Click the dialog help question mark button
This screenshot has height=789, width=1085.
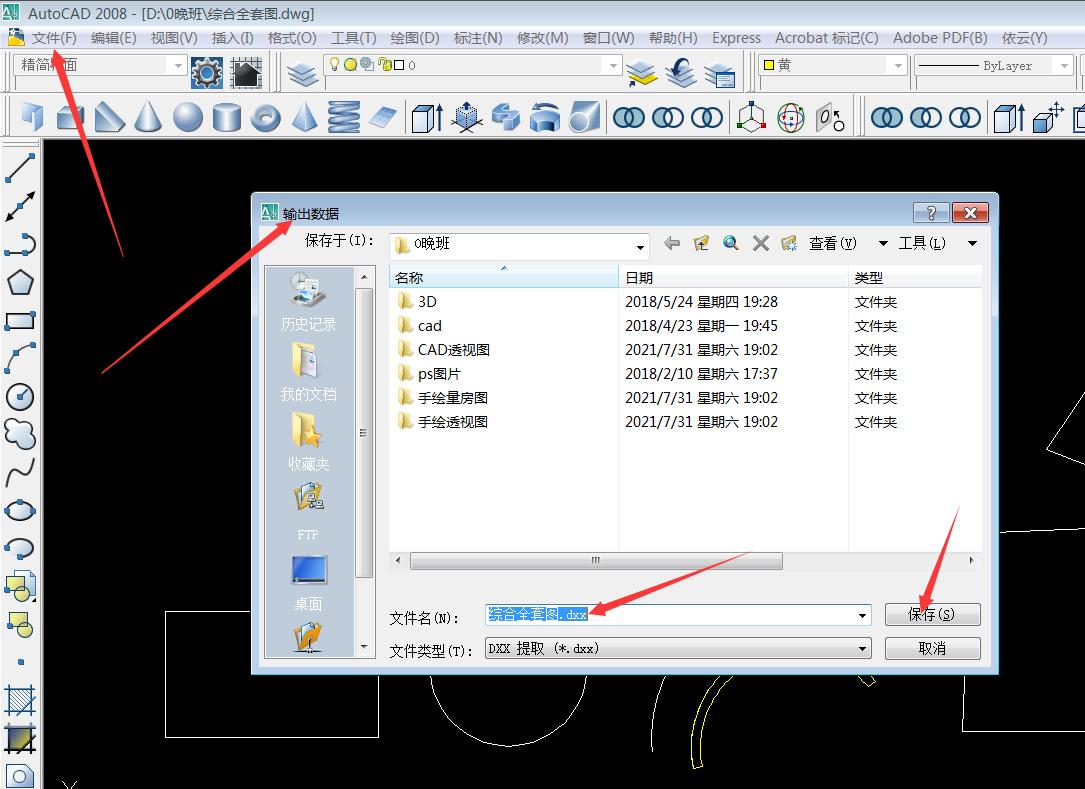pos(931,212)
